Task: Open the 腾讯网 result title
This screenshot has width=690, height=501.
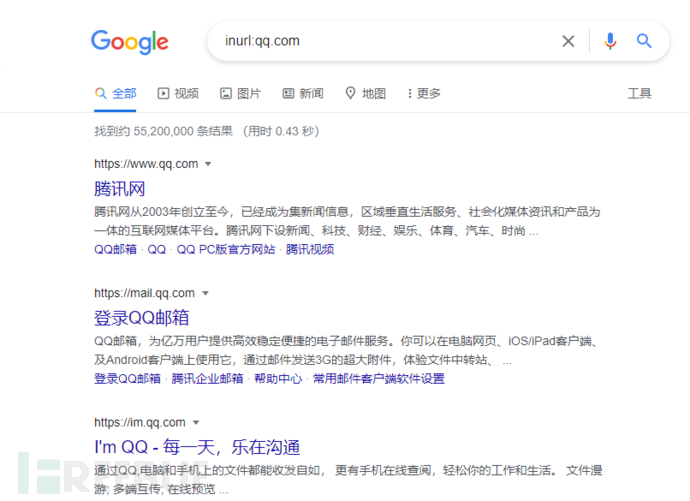Action: point(120,189)
